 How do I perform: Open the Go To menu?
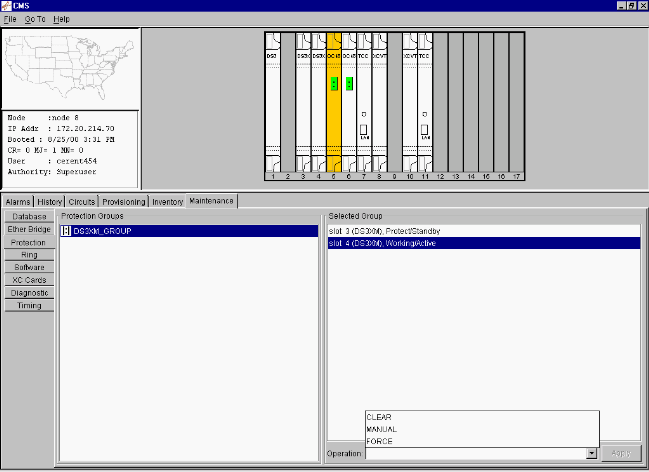(35, 19)
